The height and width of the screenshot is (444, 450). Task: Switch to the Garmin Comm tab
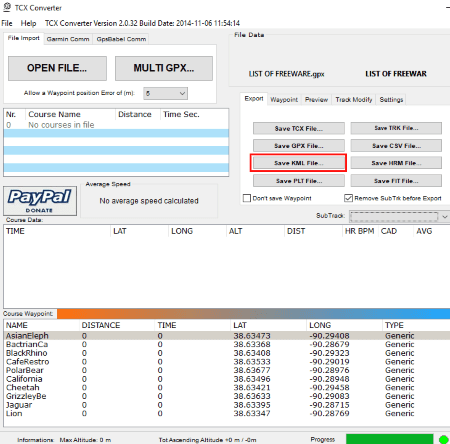[68, 39]
